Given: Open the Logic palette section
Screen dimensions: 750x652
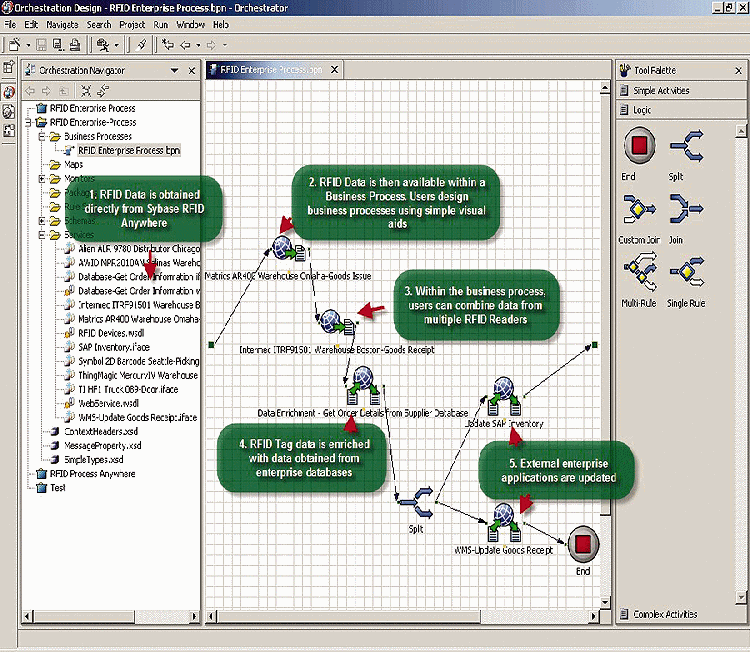Looking at the screenshot, I should (x=681, y=110).
